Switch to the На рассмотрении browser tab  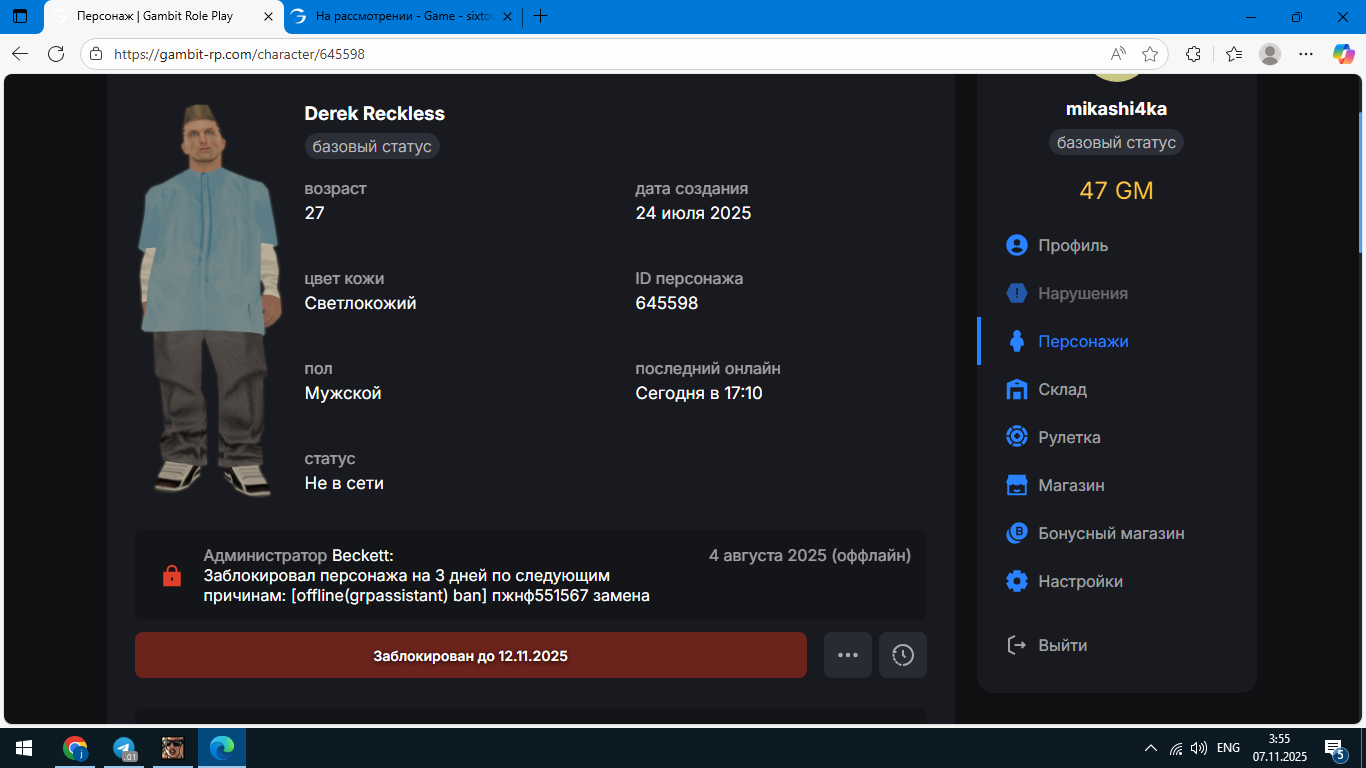point(400,16)
